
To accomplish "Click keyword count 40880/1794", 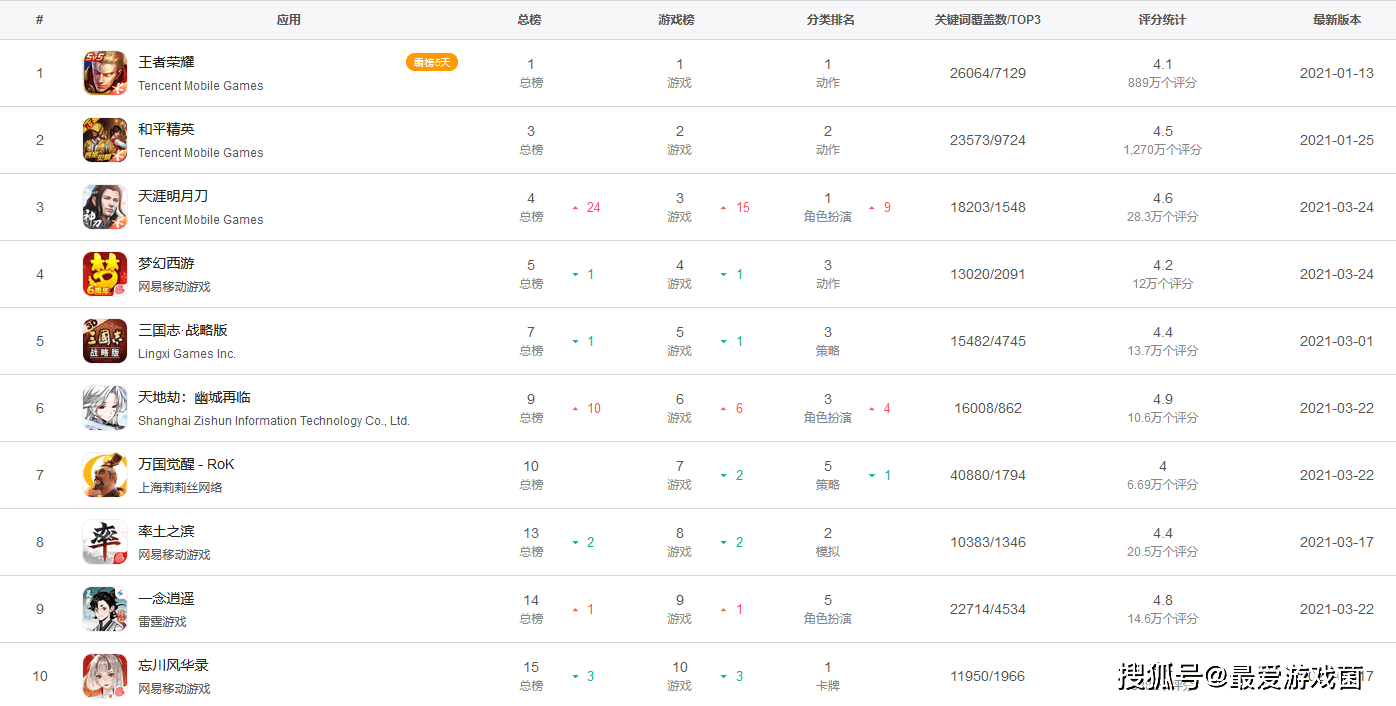I will [x=988, y=475].
